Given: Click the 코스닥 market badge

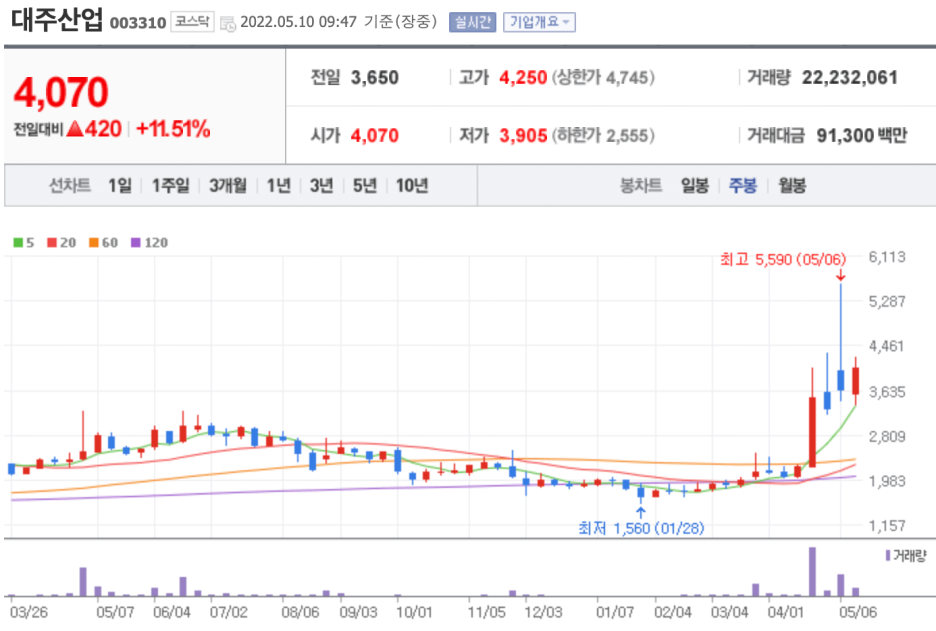Looking at the screenshot, I should [x=192, y=22].
